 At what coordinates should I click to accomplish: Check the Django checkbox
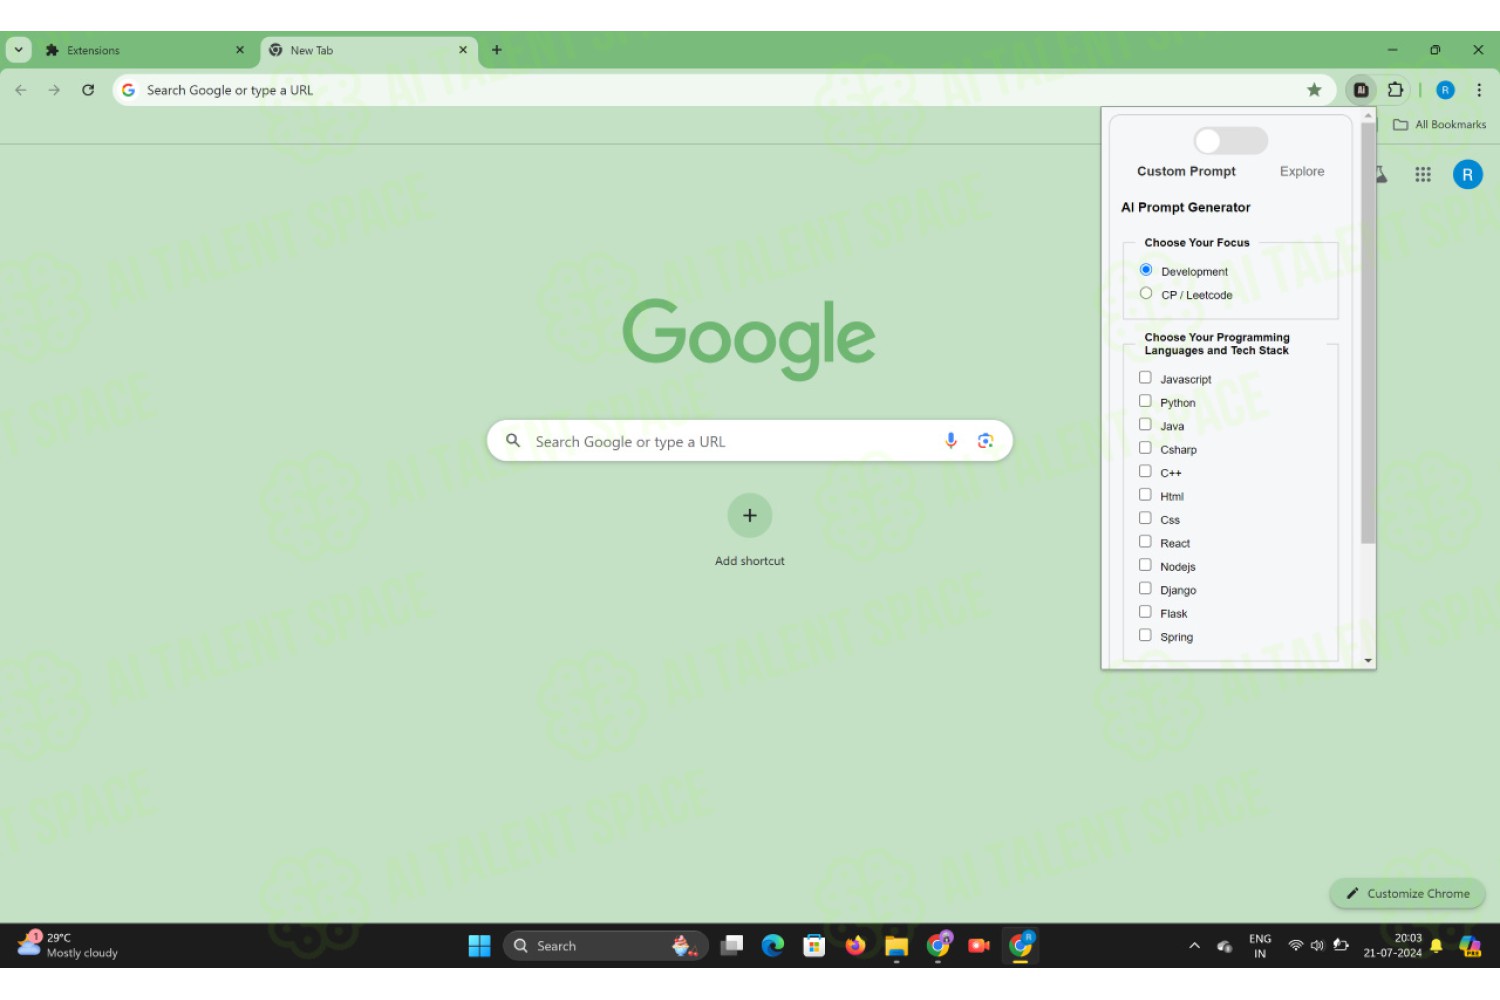[1145, 588]
